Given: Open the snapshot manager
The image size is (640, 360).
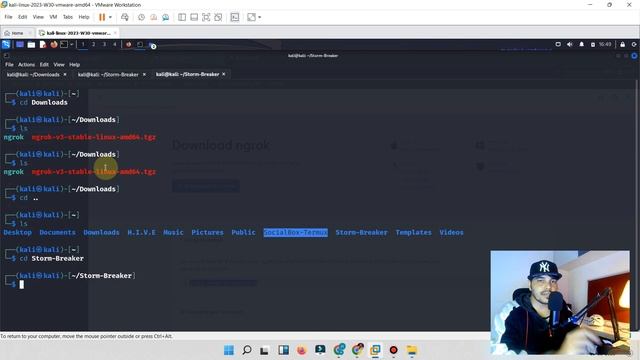Looking at the screenshot, I should (x=165, y=17).
